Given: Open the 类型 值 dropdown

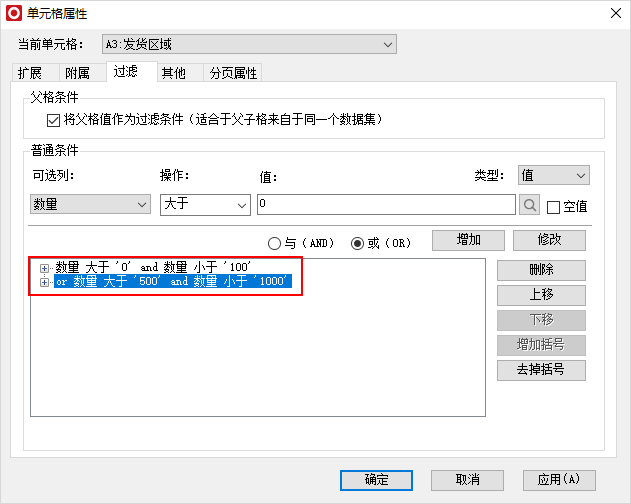Looking at the screenshot, I should pyautogui.click(x=554, y=176).
